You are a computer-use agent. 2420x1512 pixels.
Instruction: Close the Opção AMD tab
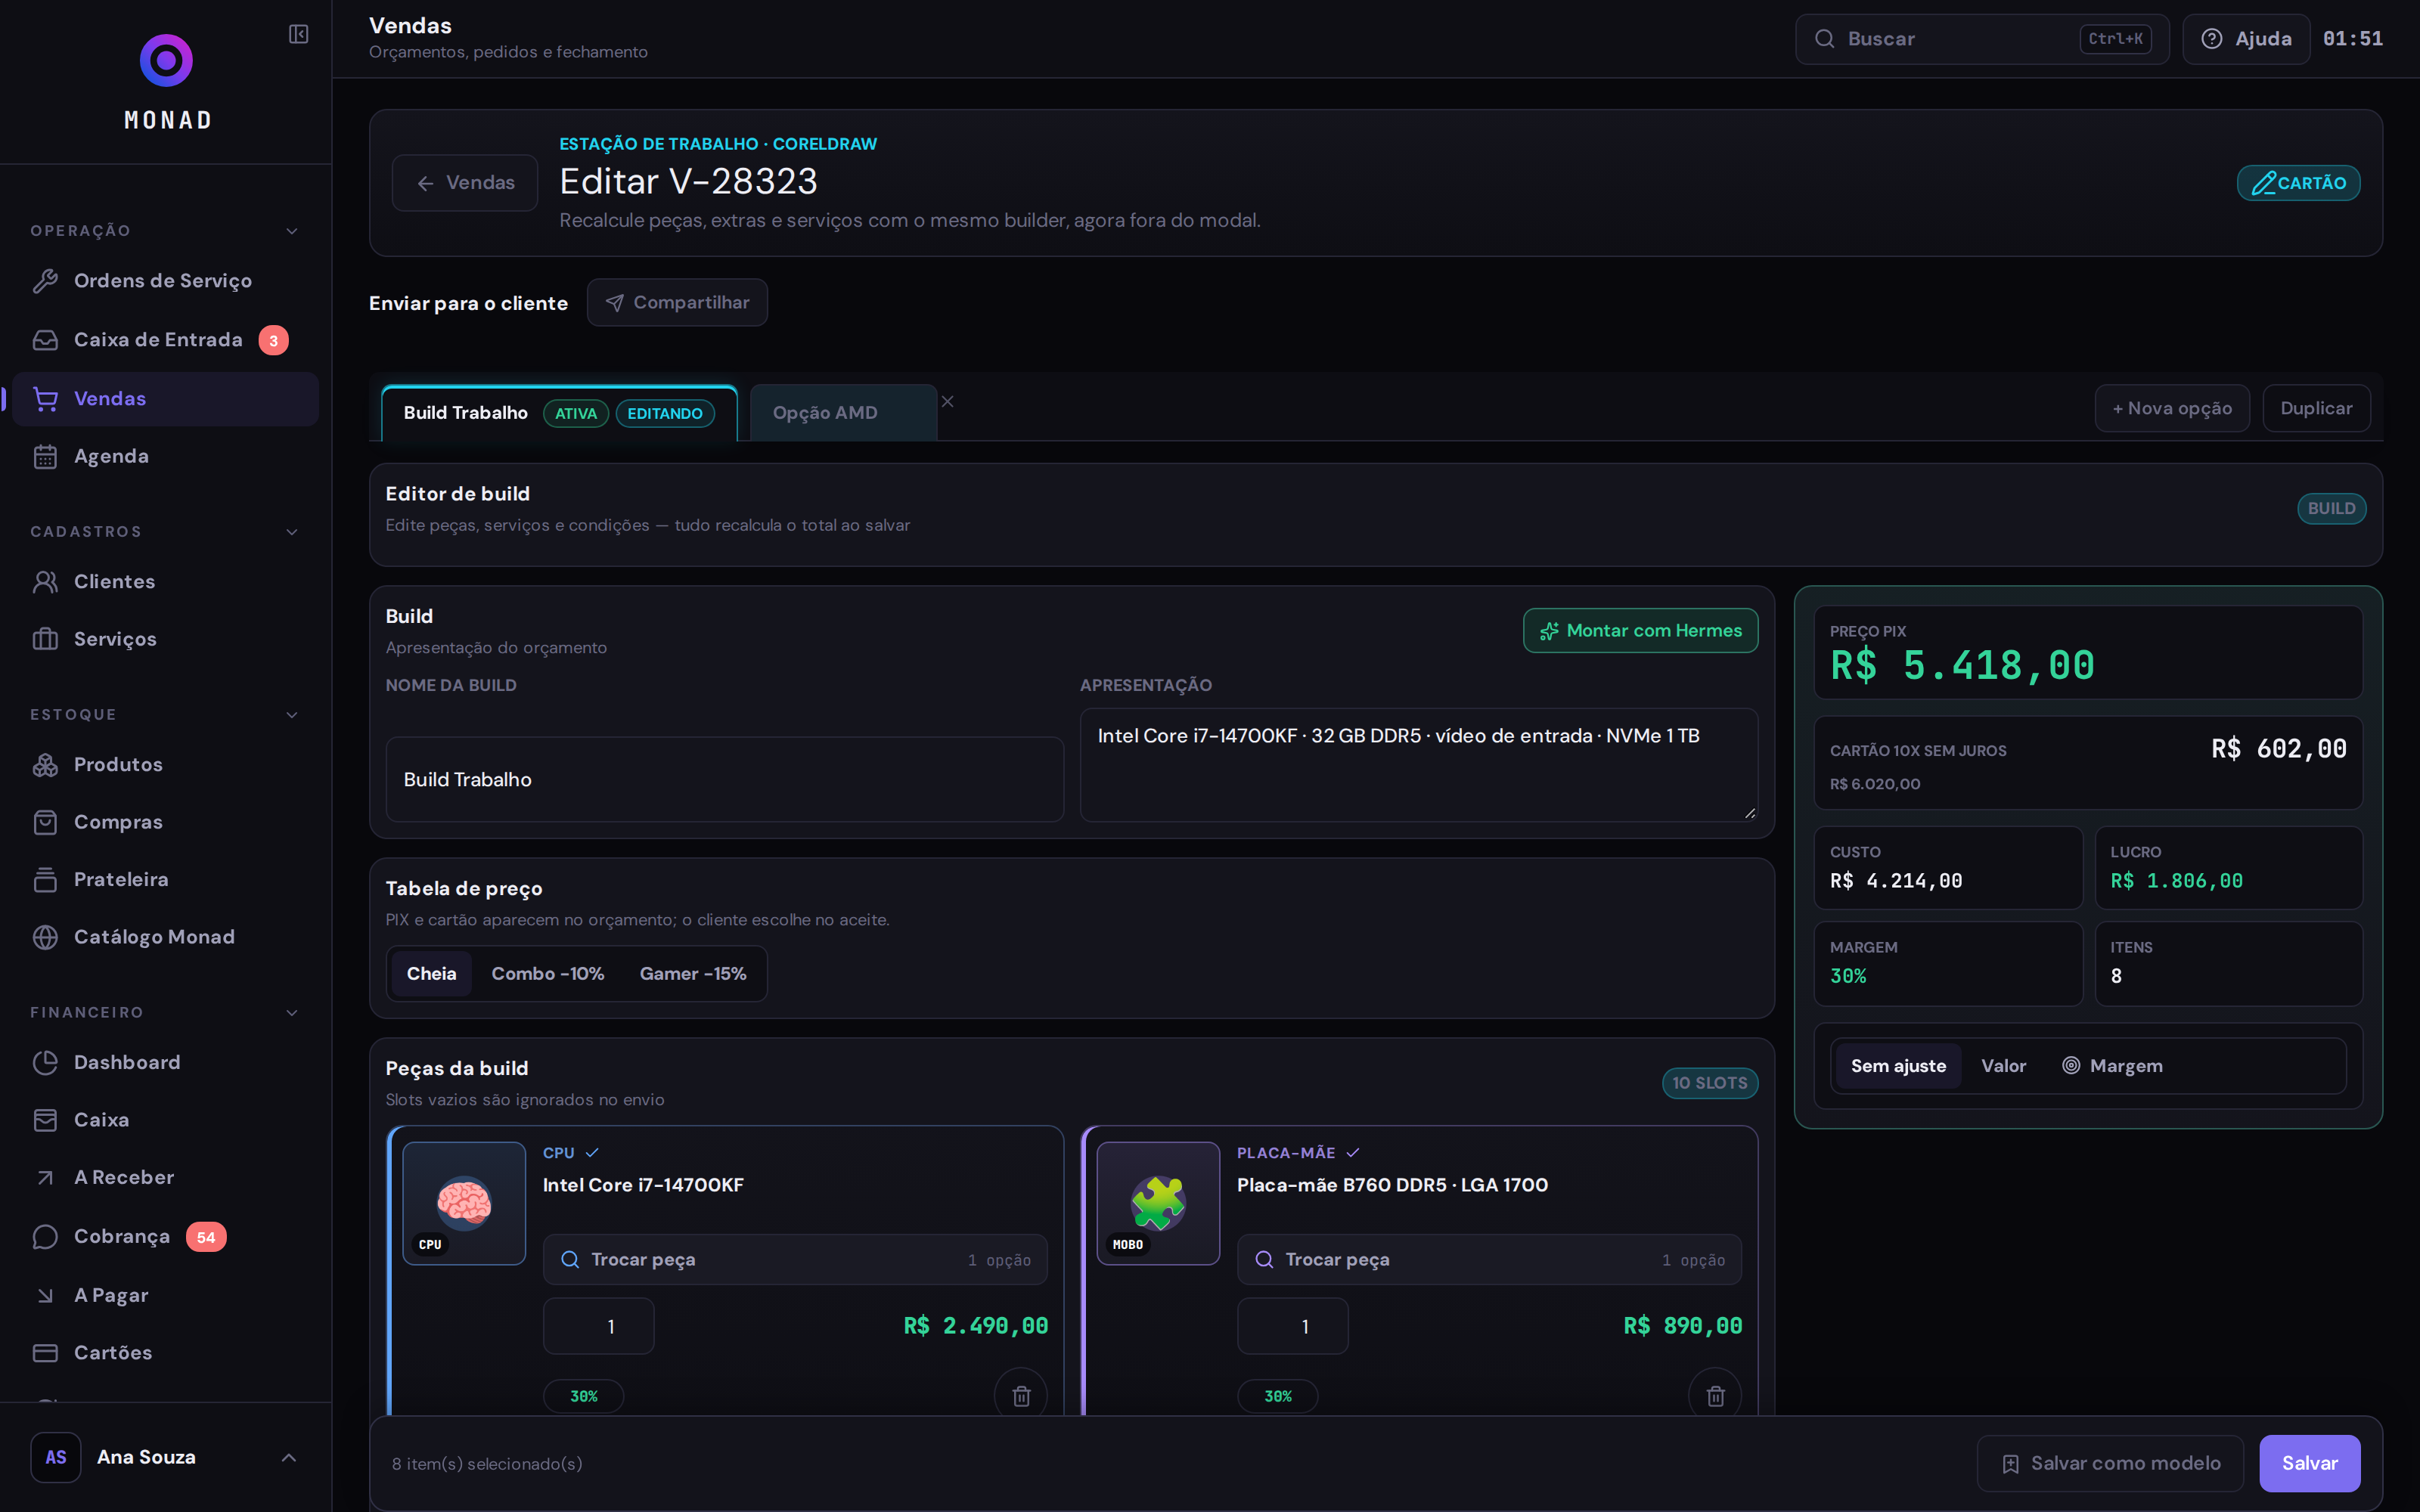[x=948, y=402]
